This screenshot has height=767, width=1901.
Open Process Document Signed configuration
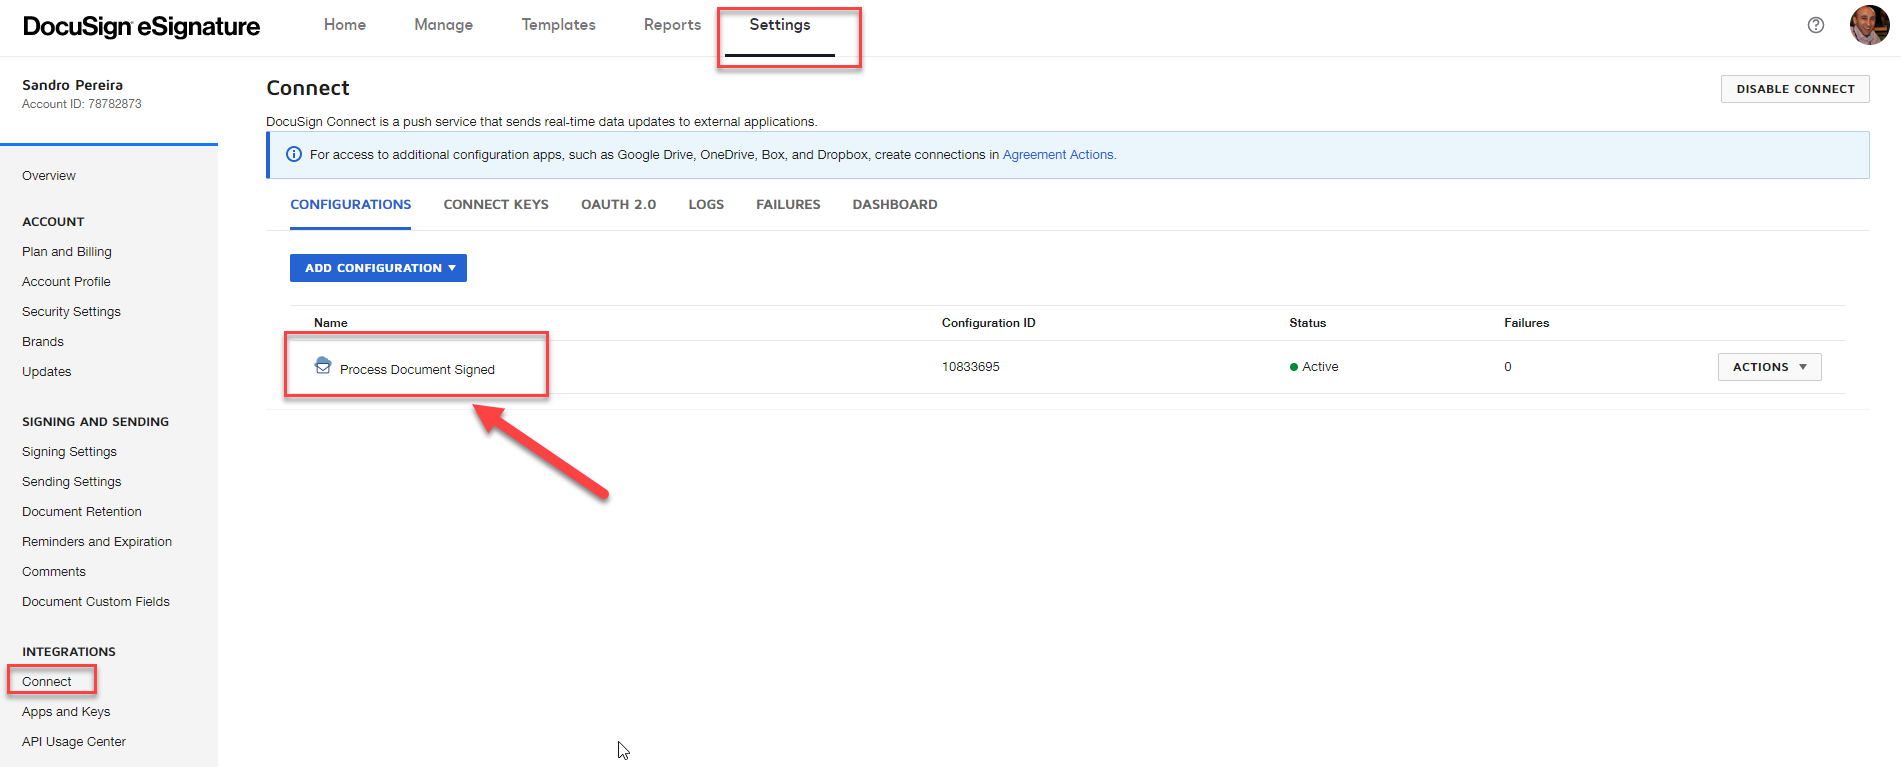pos(417,370)
